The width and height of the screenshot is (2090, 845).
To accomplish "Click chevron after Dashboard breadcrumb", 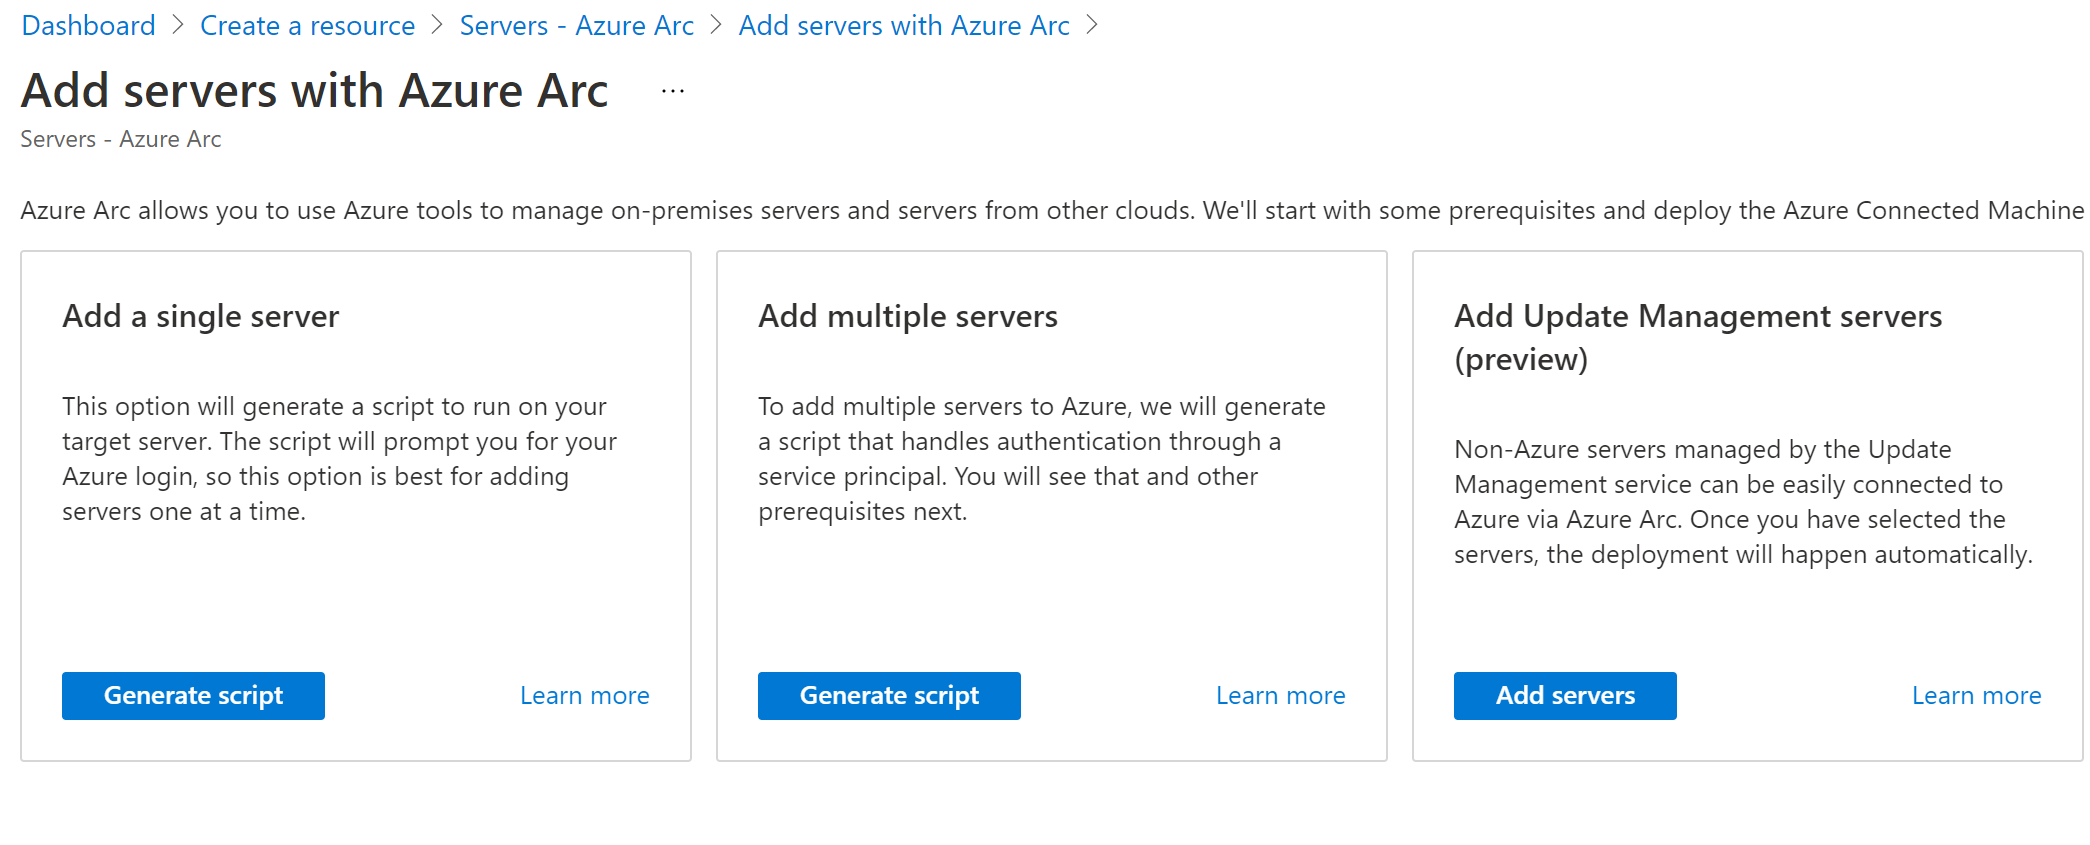I will [178, 26].
